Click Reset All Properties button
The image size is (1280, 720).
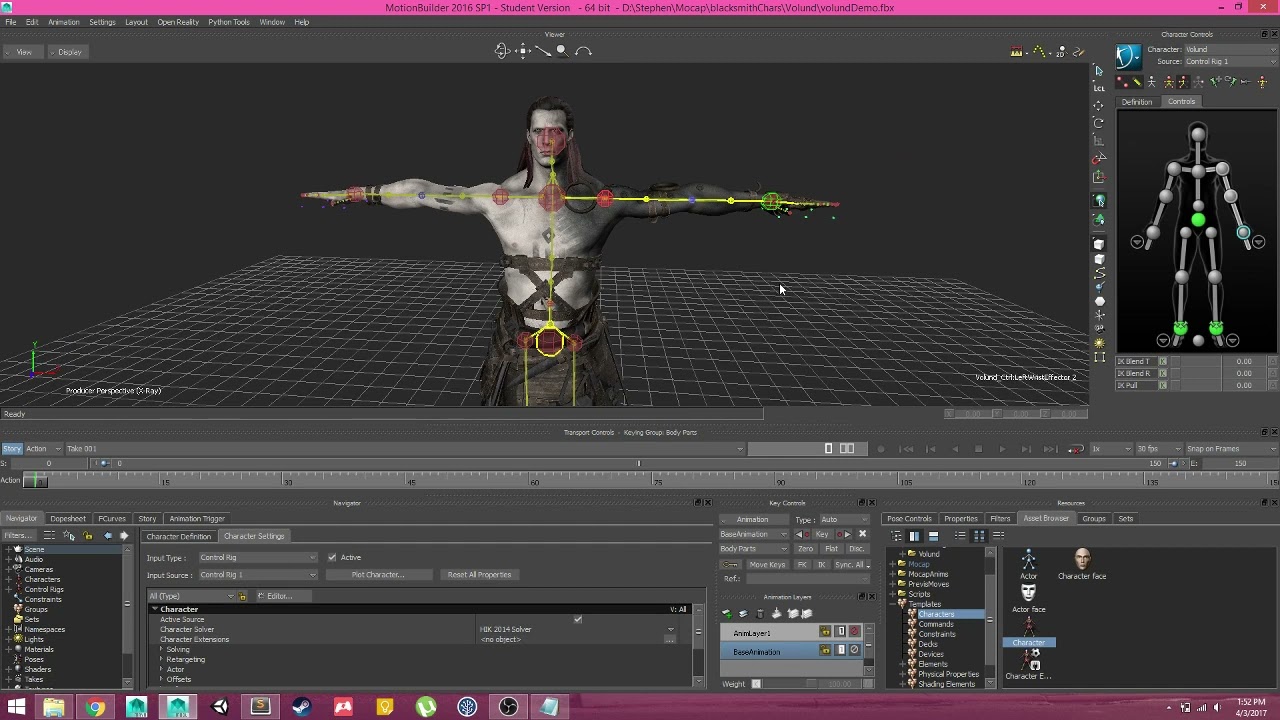[x=479, y=575]
